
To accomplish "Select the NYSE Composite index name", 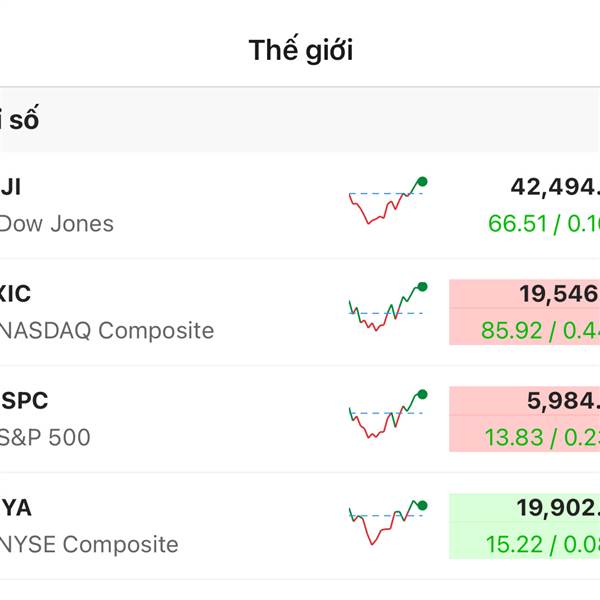I will tap(89, 544).
